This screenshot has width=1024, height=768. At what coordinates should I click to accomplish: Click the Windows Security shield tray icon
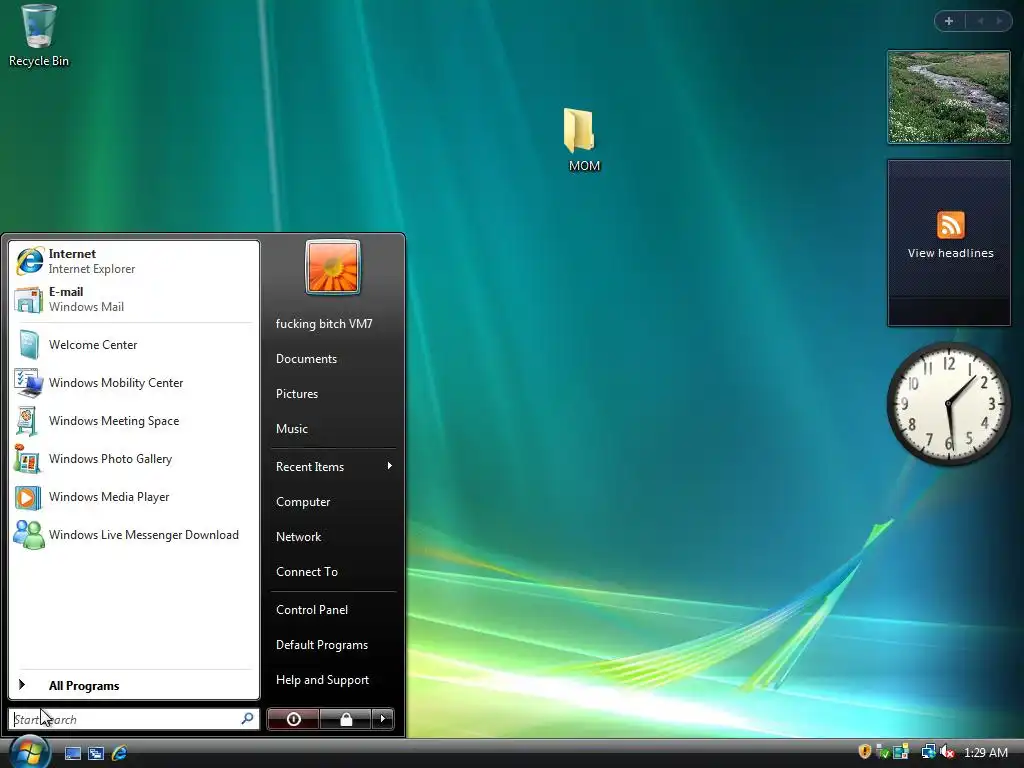[x=865, y=752]
